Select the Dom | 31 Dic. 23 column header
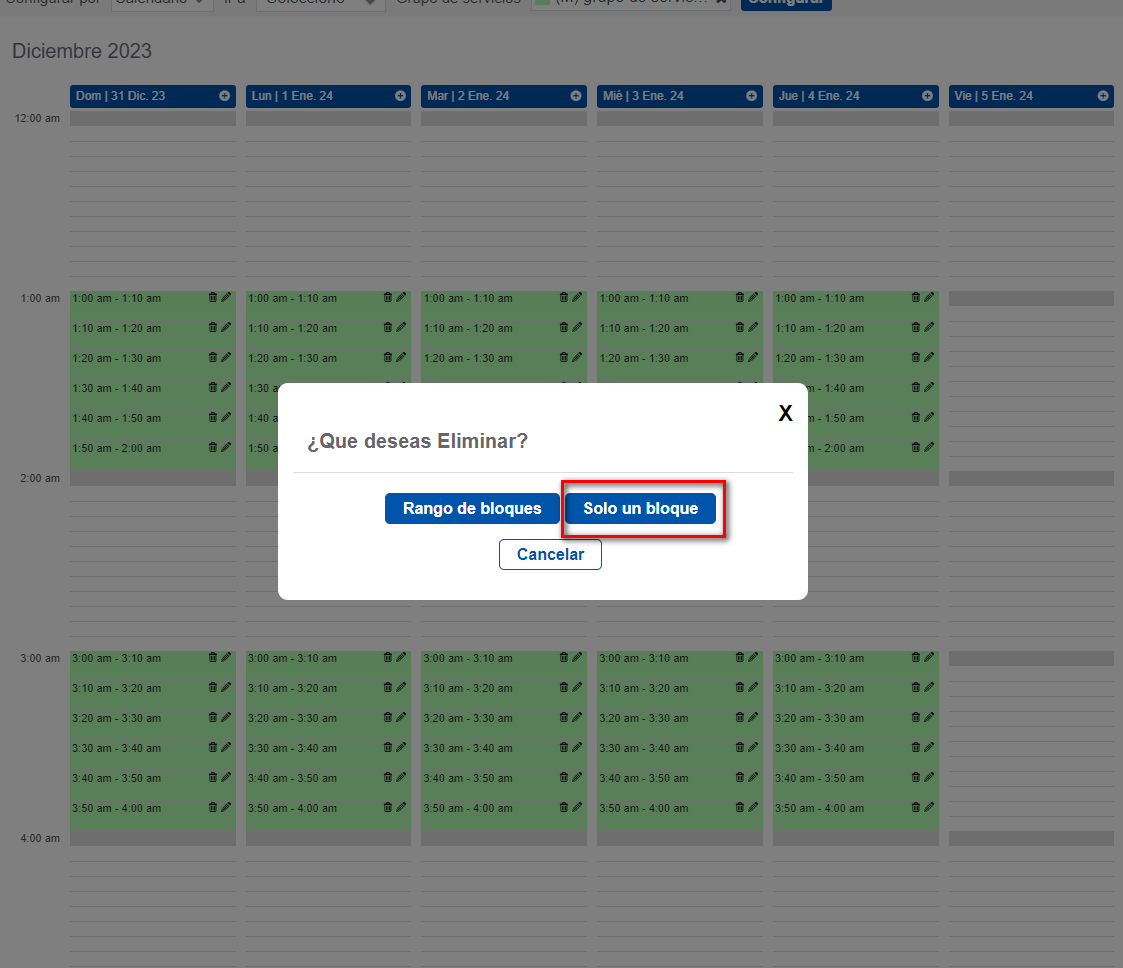The image size is (1123, 968). pos(153,96)
